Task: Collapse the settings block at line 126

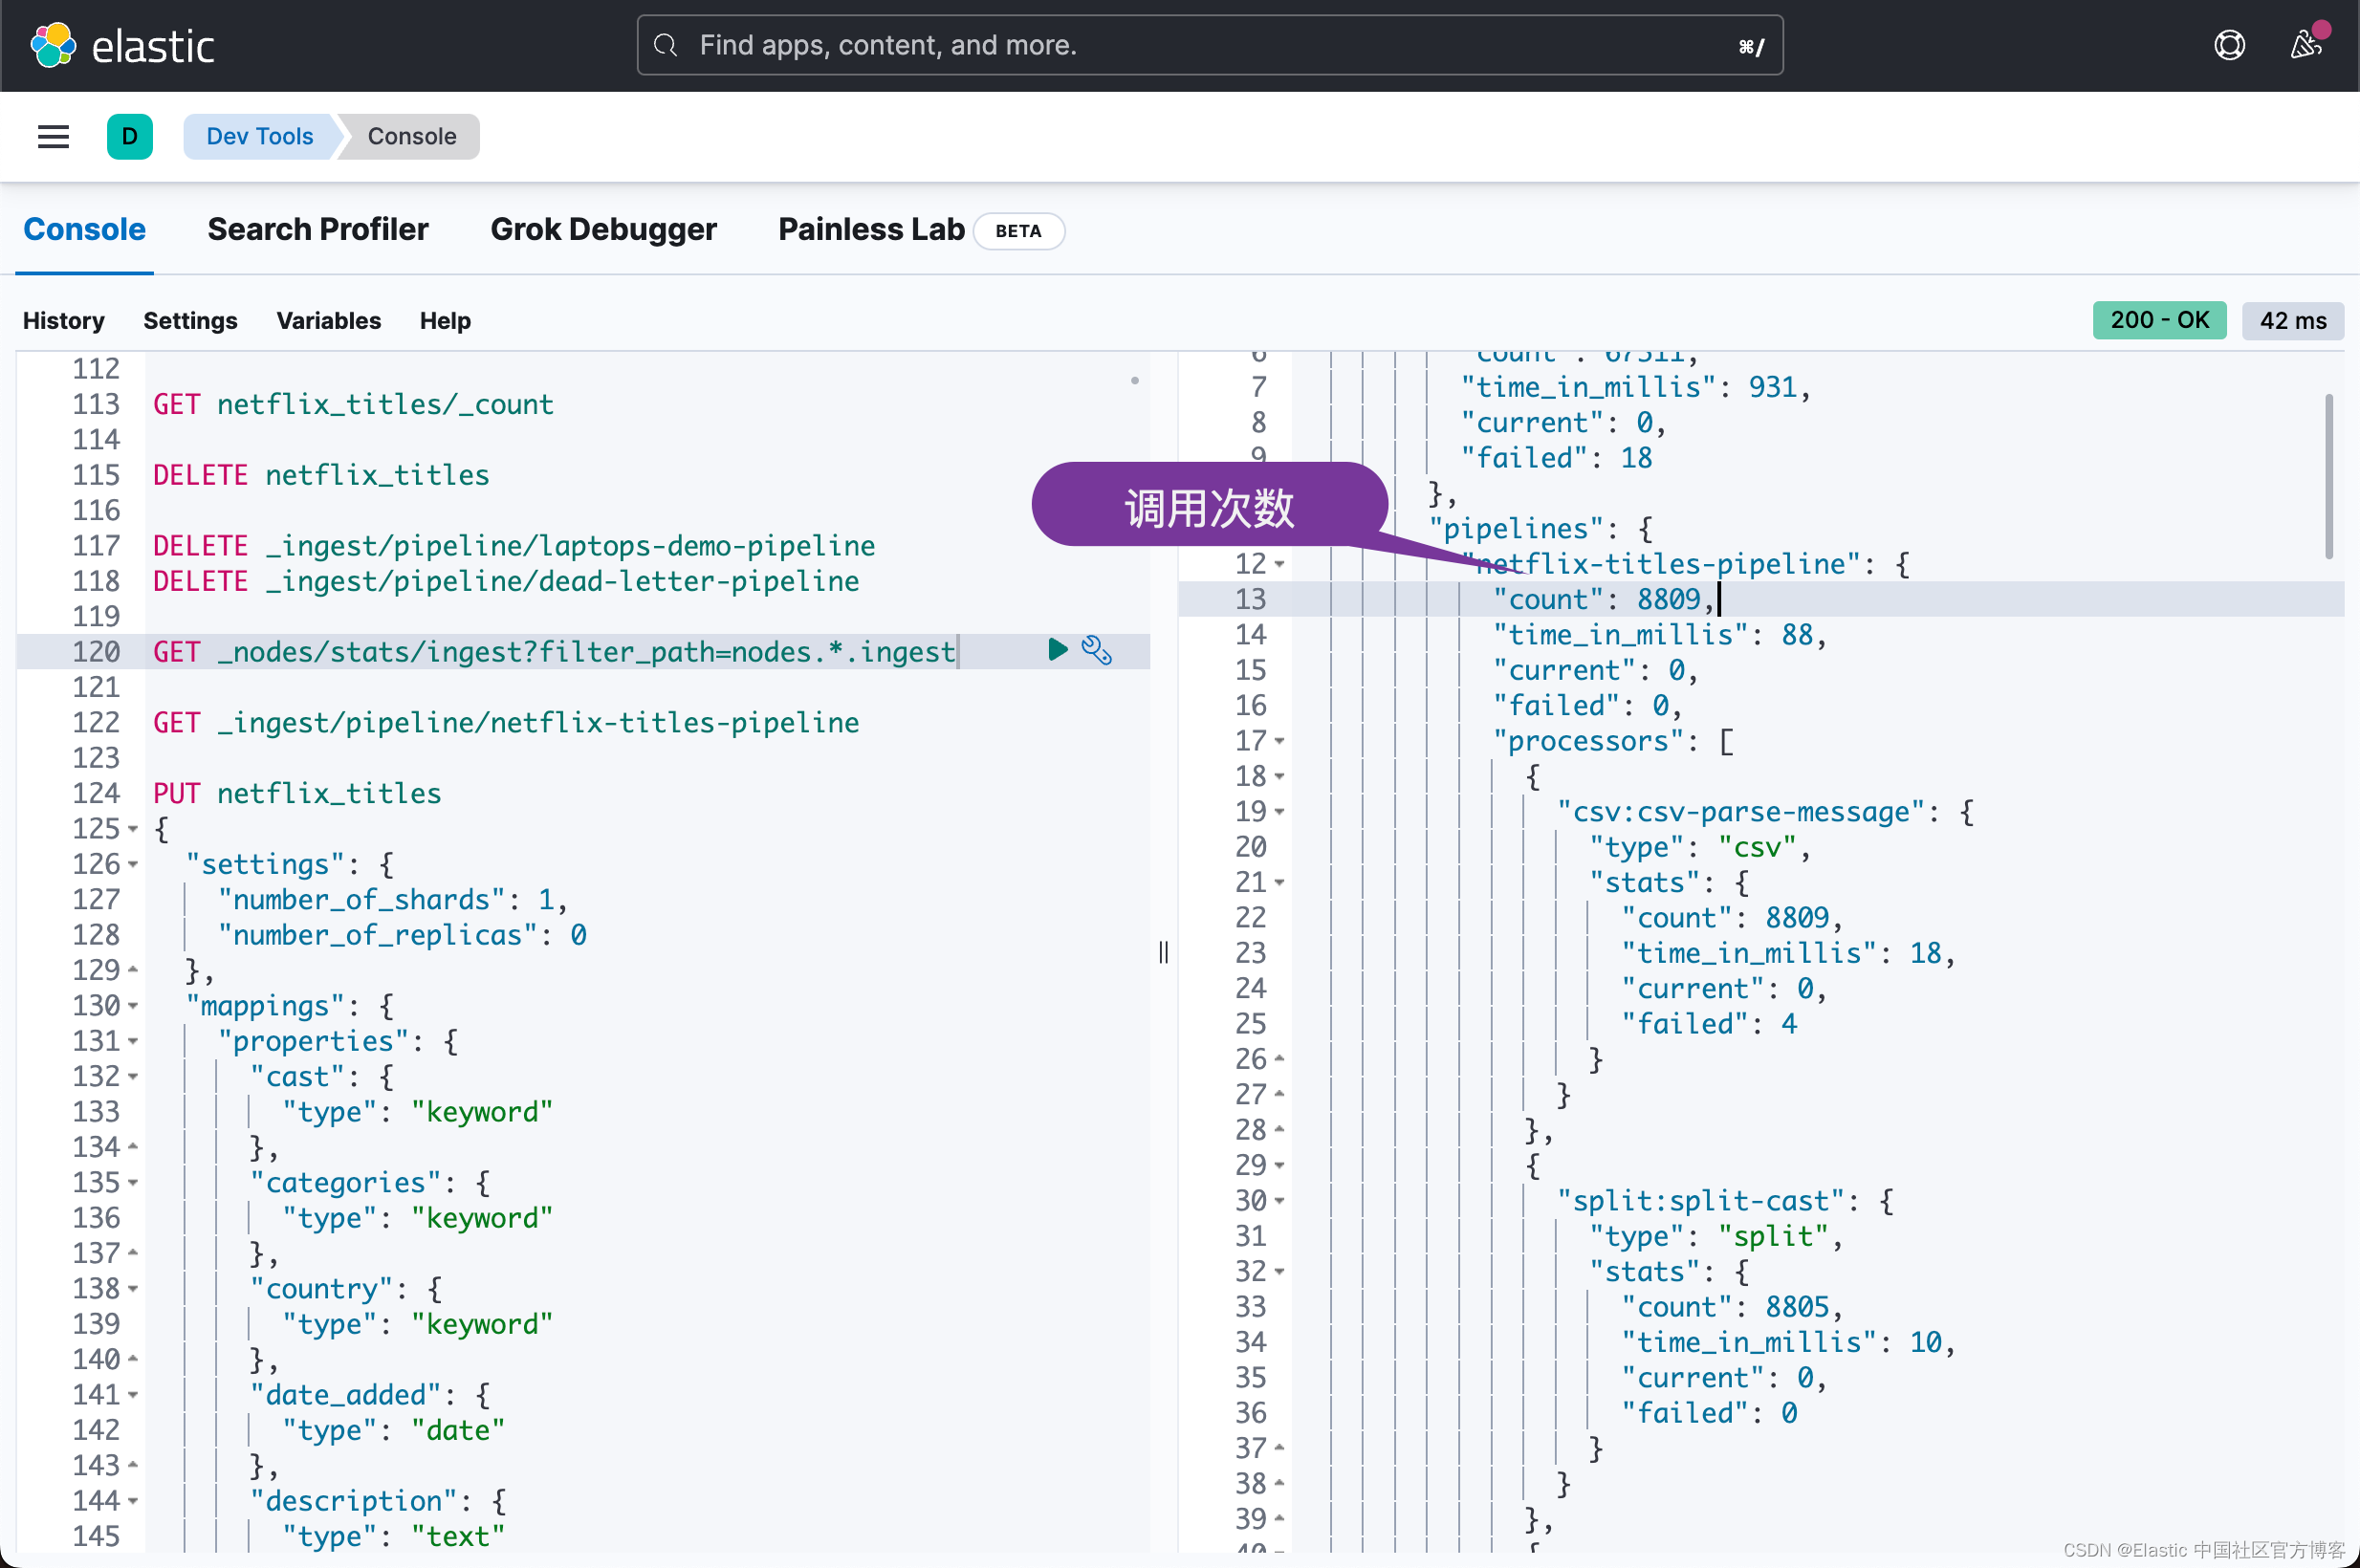Action: (133, 864)
